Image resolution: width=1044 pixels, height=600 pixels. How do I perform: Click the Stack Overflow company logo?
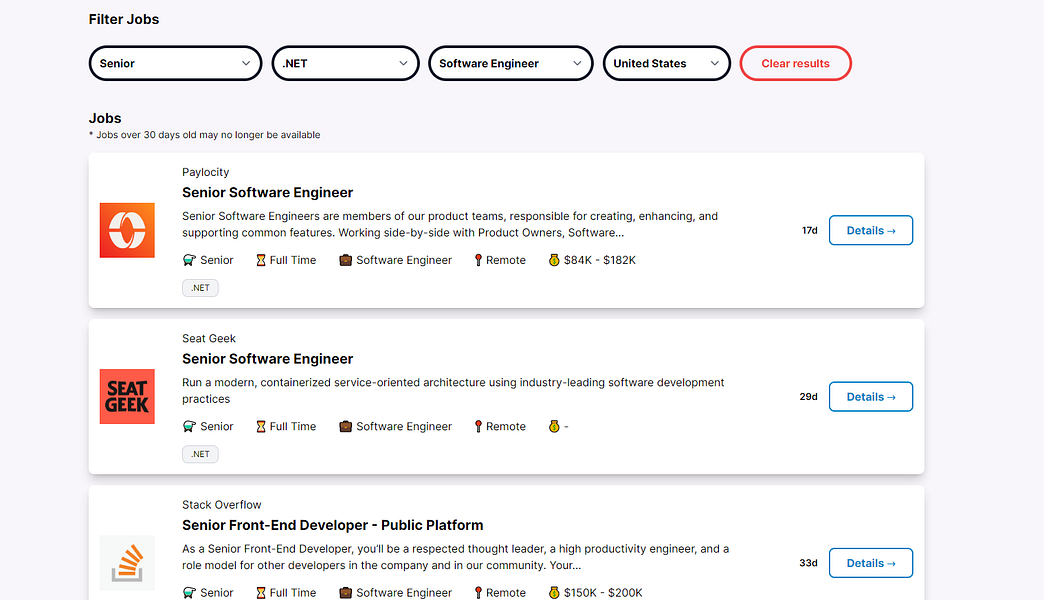[127, 563]
